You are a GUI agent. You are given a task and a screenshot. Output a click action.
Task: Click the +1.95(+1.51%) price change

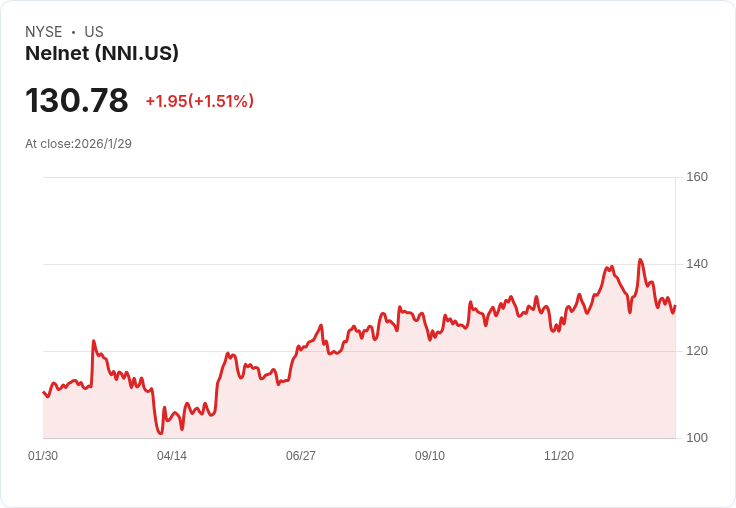click(199, 101)
